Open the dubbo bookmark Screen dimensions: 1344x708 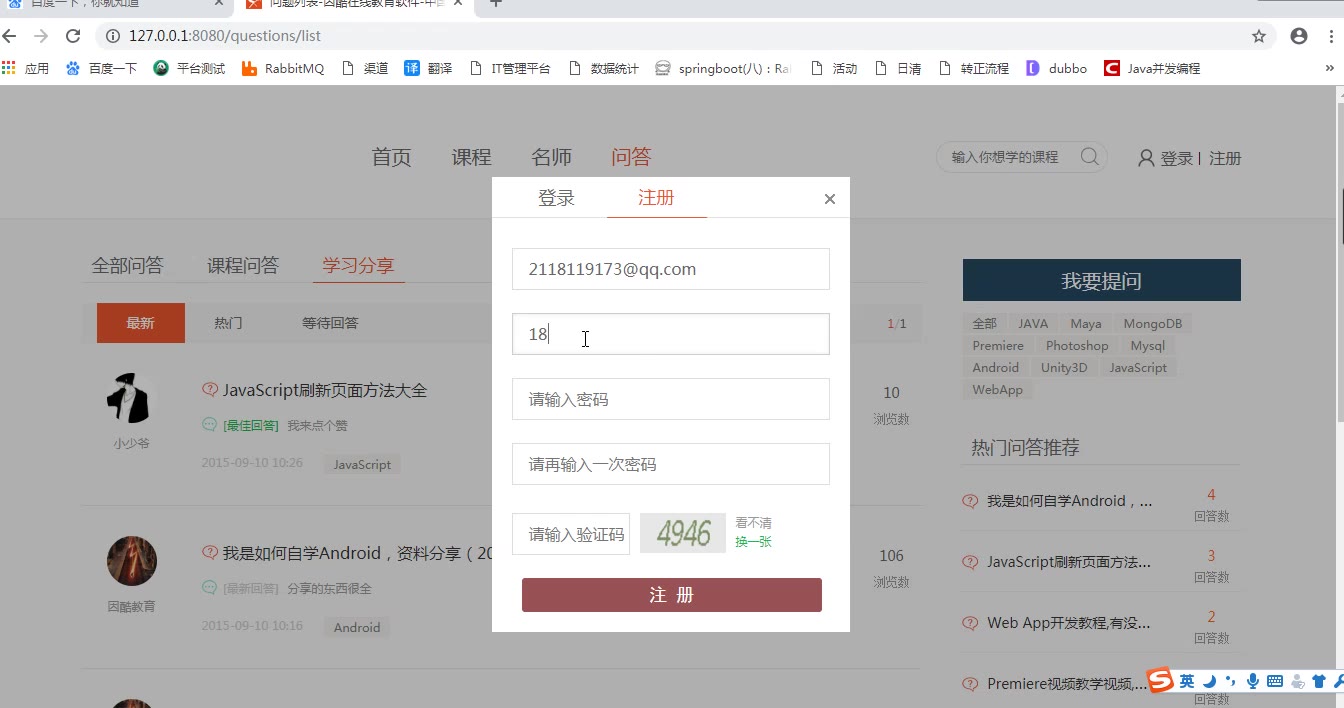1056,68
